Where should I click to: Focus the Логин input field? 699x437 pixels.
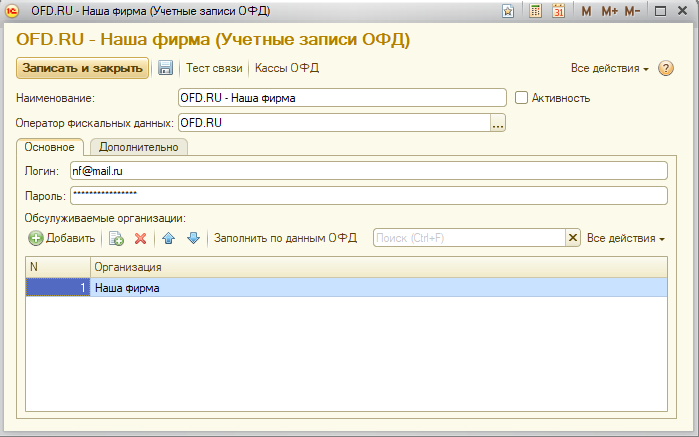369,171
